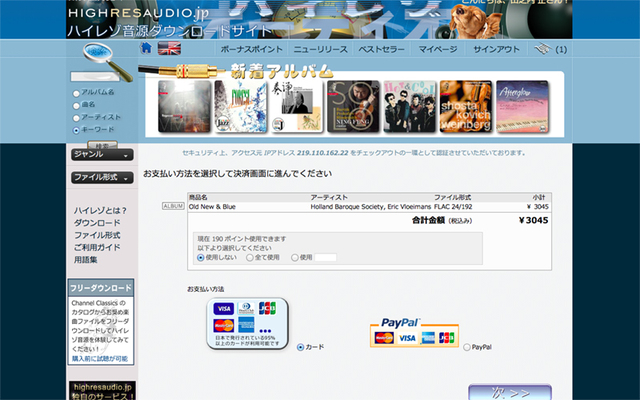The width and height of the screenshot is (640, 400).
Task: Click the Old New & Blue product name
Action: pos(212,207)
